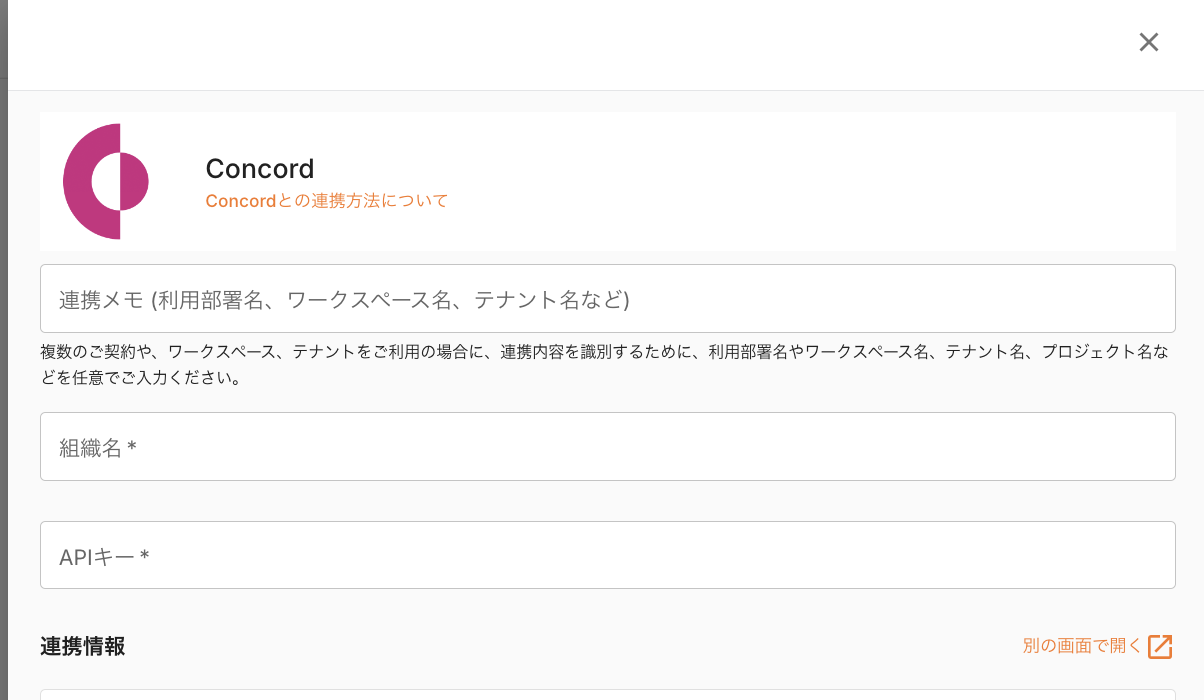Screen dimensions: 1204x700
Task: Open the Concordとの連携方法について help link
Action: click(326, 201)
